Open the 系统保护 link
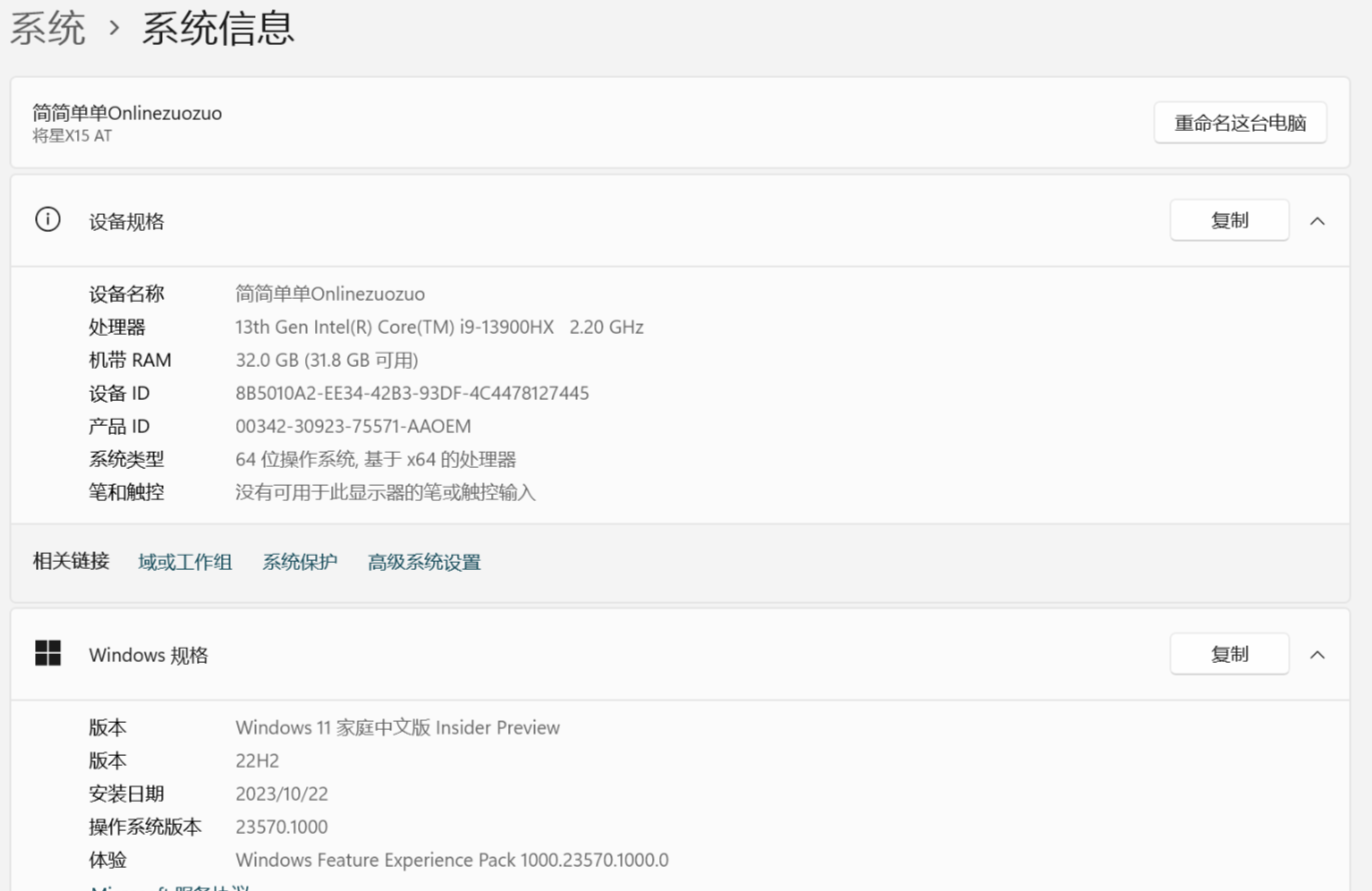Viewport: 1372px width, 891px height. pos(300,562)
